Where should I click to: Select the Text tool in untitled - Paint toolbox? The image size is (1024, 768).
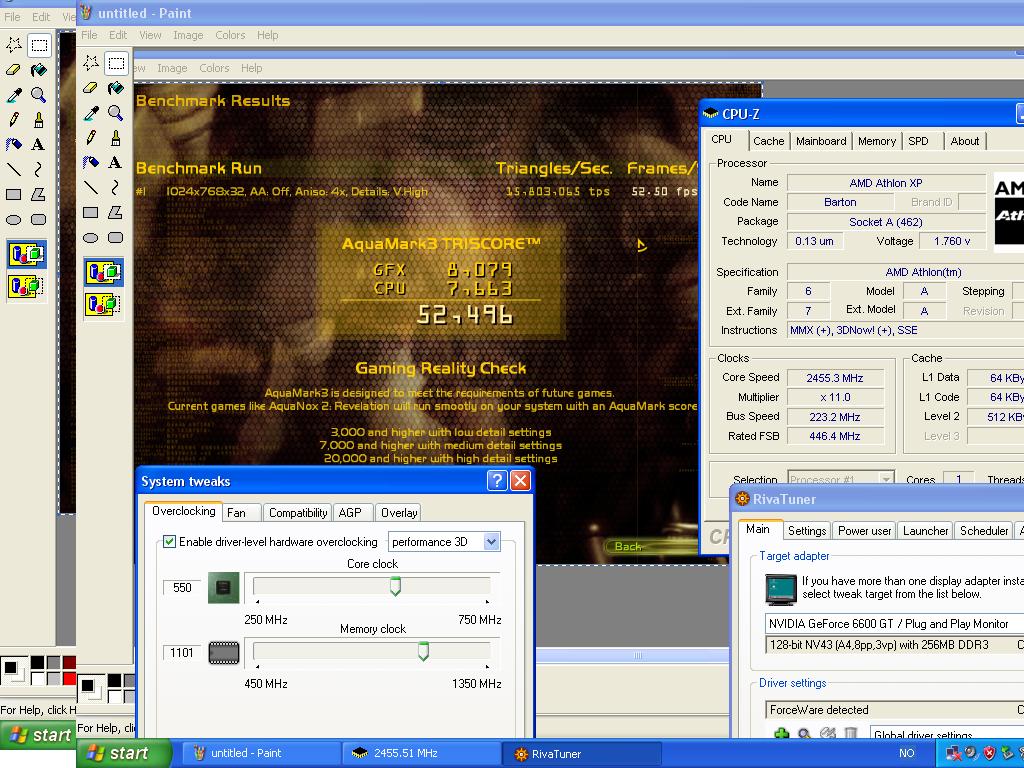pyautogui.click(x=116, y=163)
